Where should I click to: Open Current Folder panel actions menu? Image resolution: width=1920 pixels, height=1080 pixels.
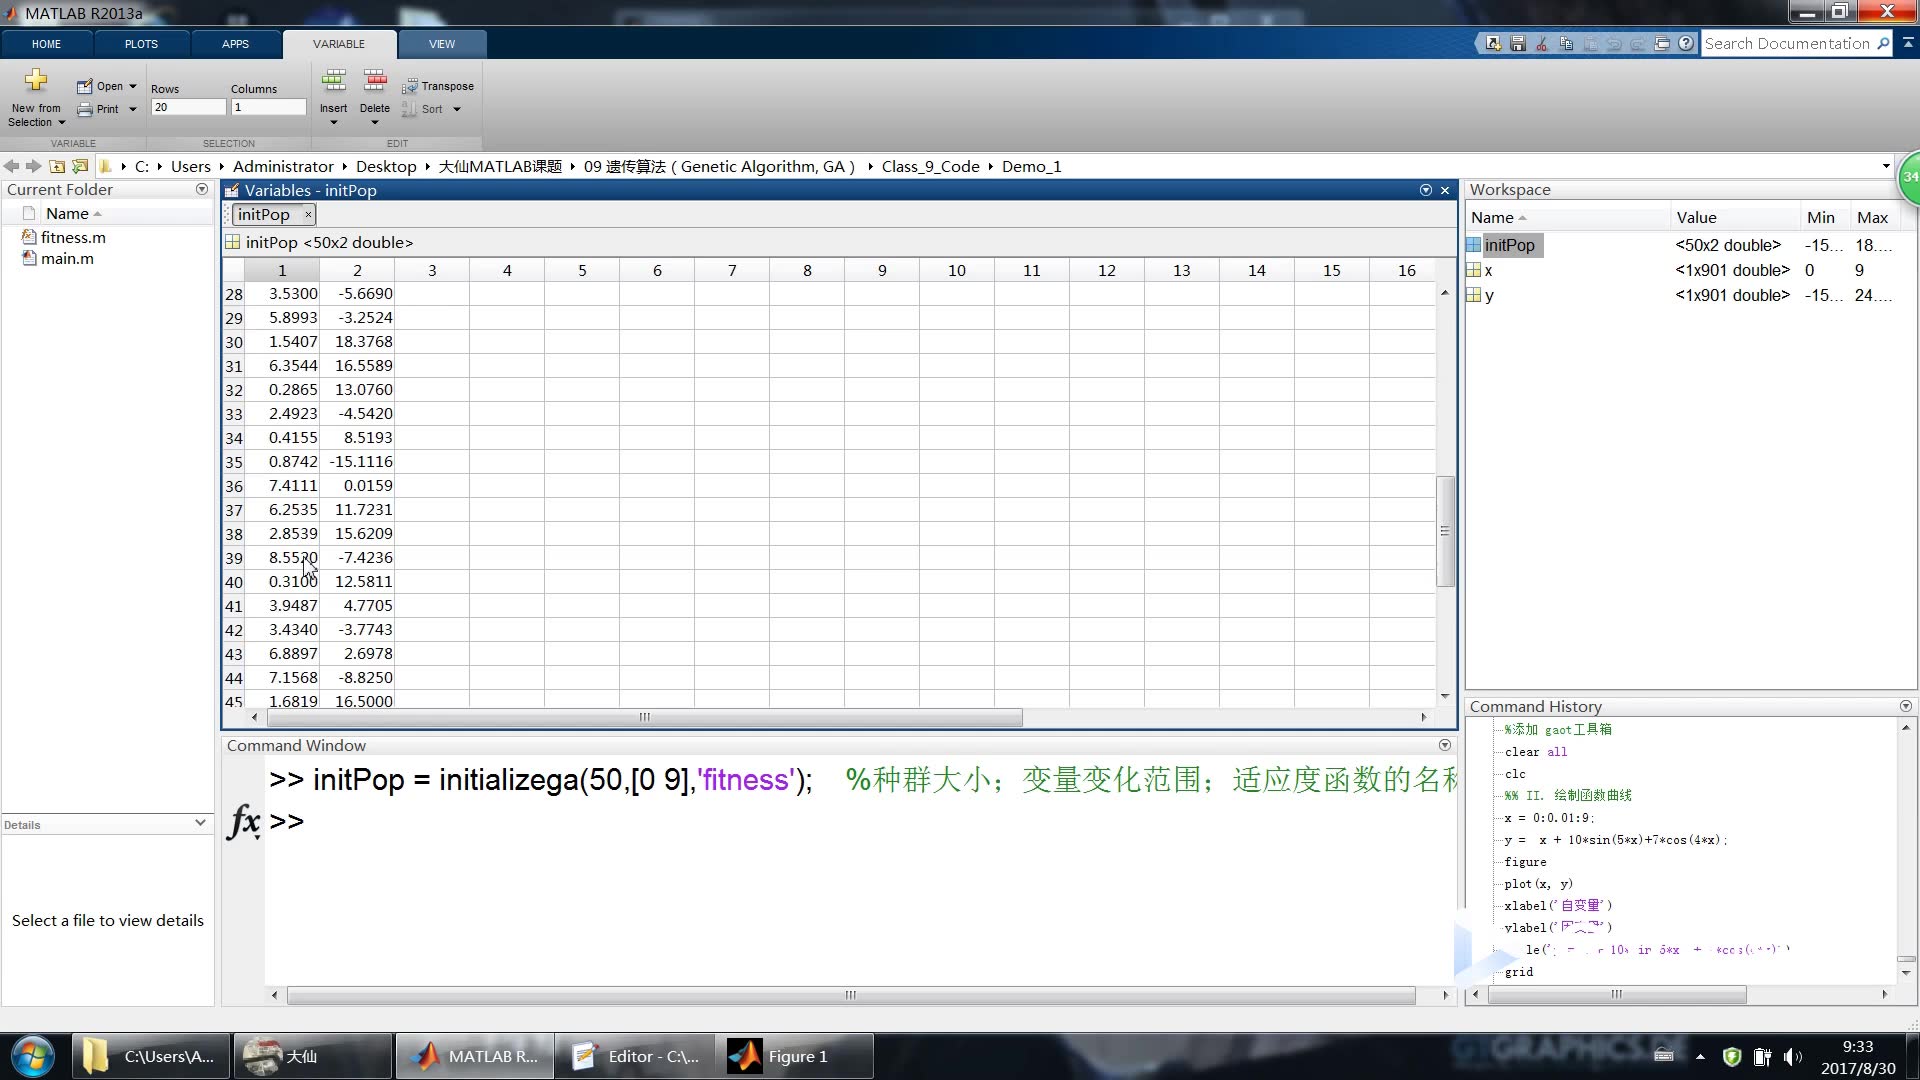(x=202, y=189)
